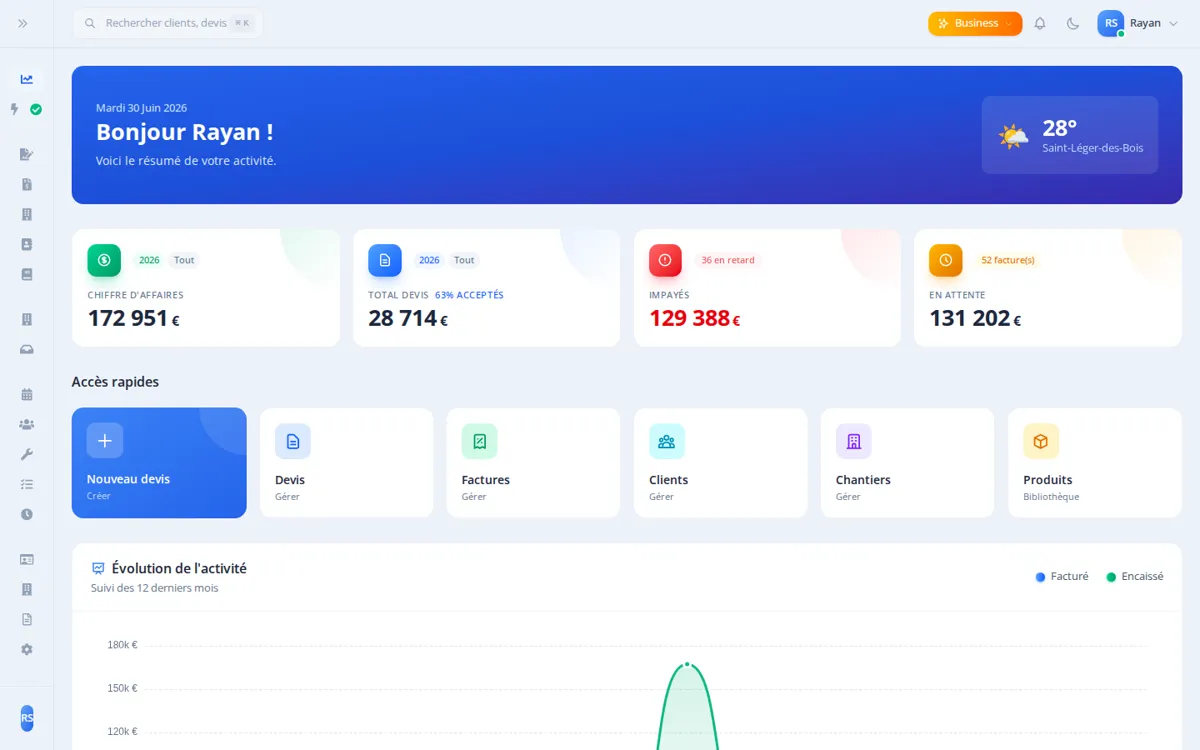Click the green dollar revenue icon
This screenshot has height=750, width=1200.
tap(104, 260)
